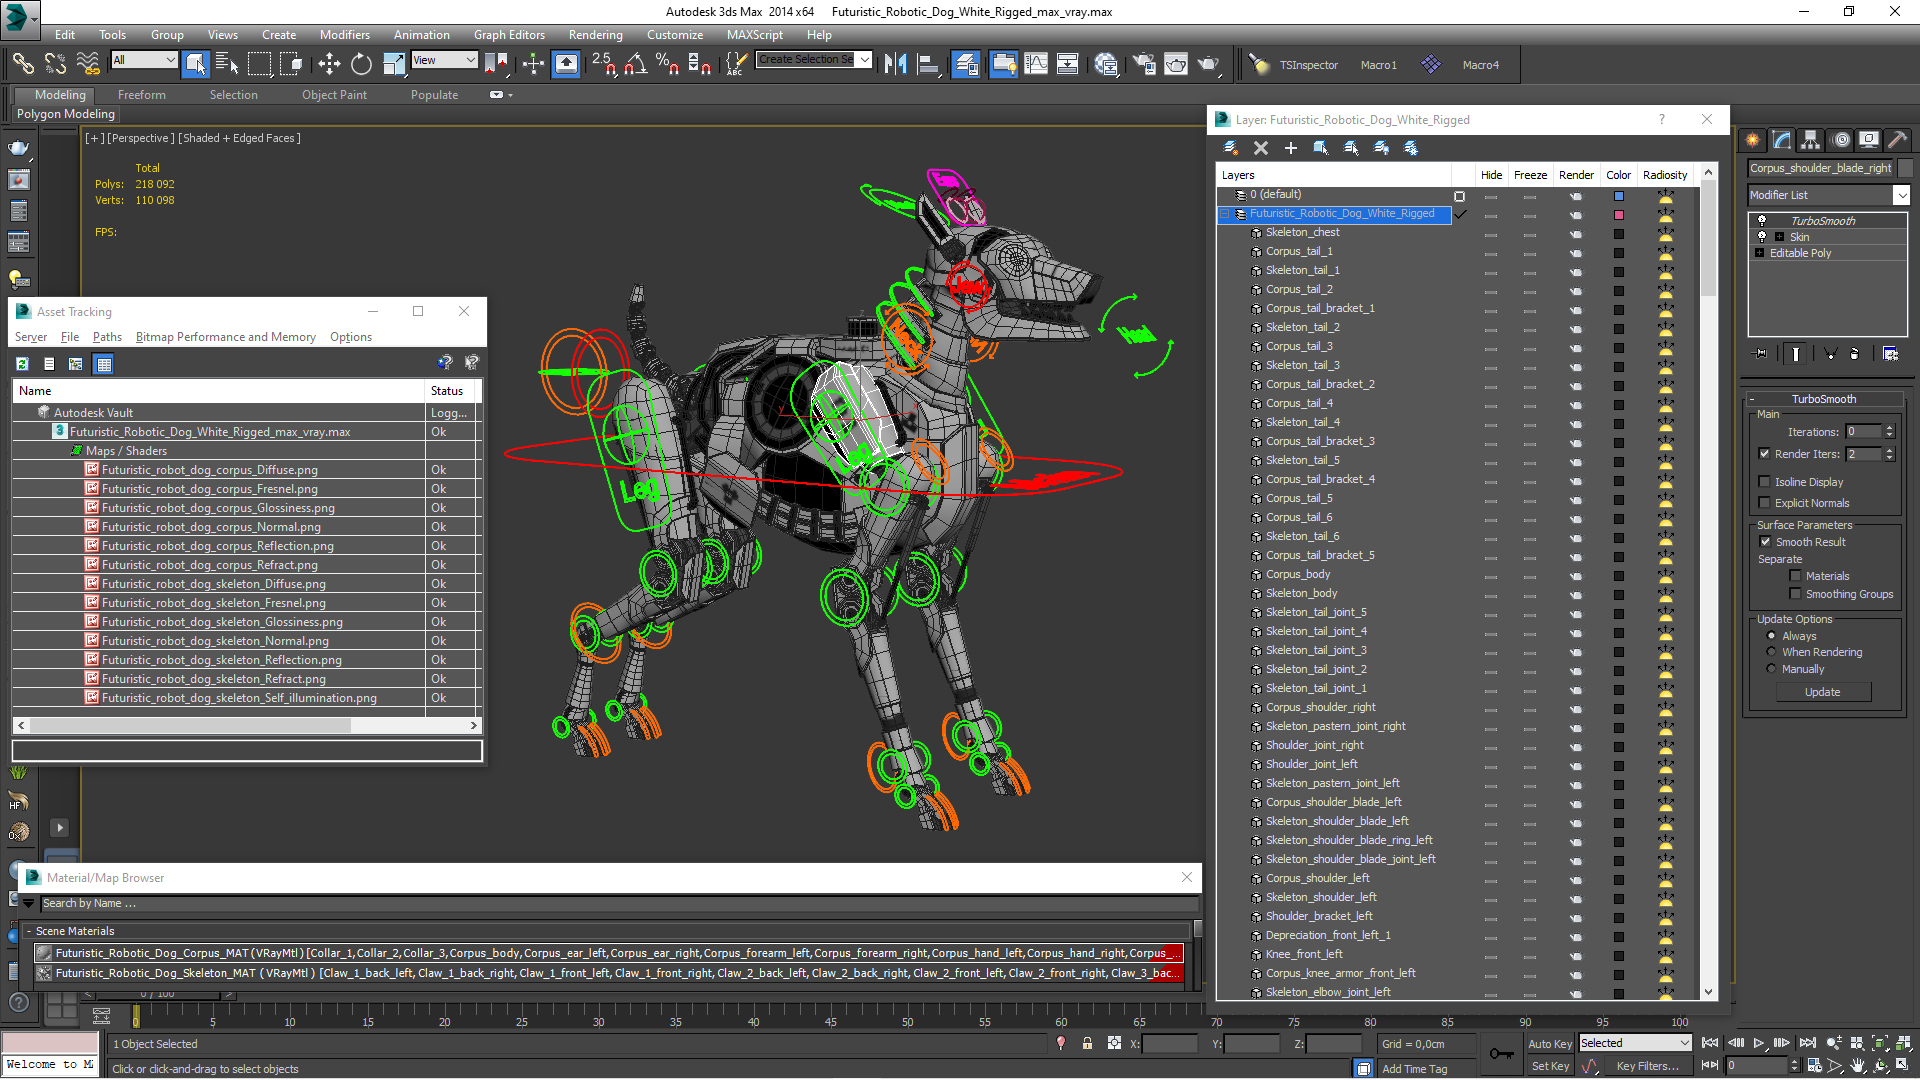Enable the Render Iters checkbox
Screen dimensions: 1920x1080
(1764, 453)
